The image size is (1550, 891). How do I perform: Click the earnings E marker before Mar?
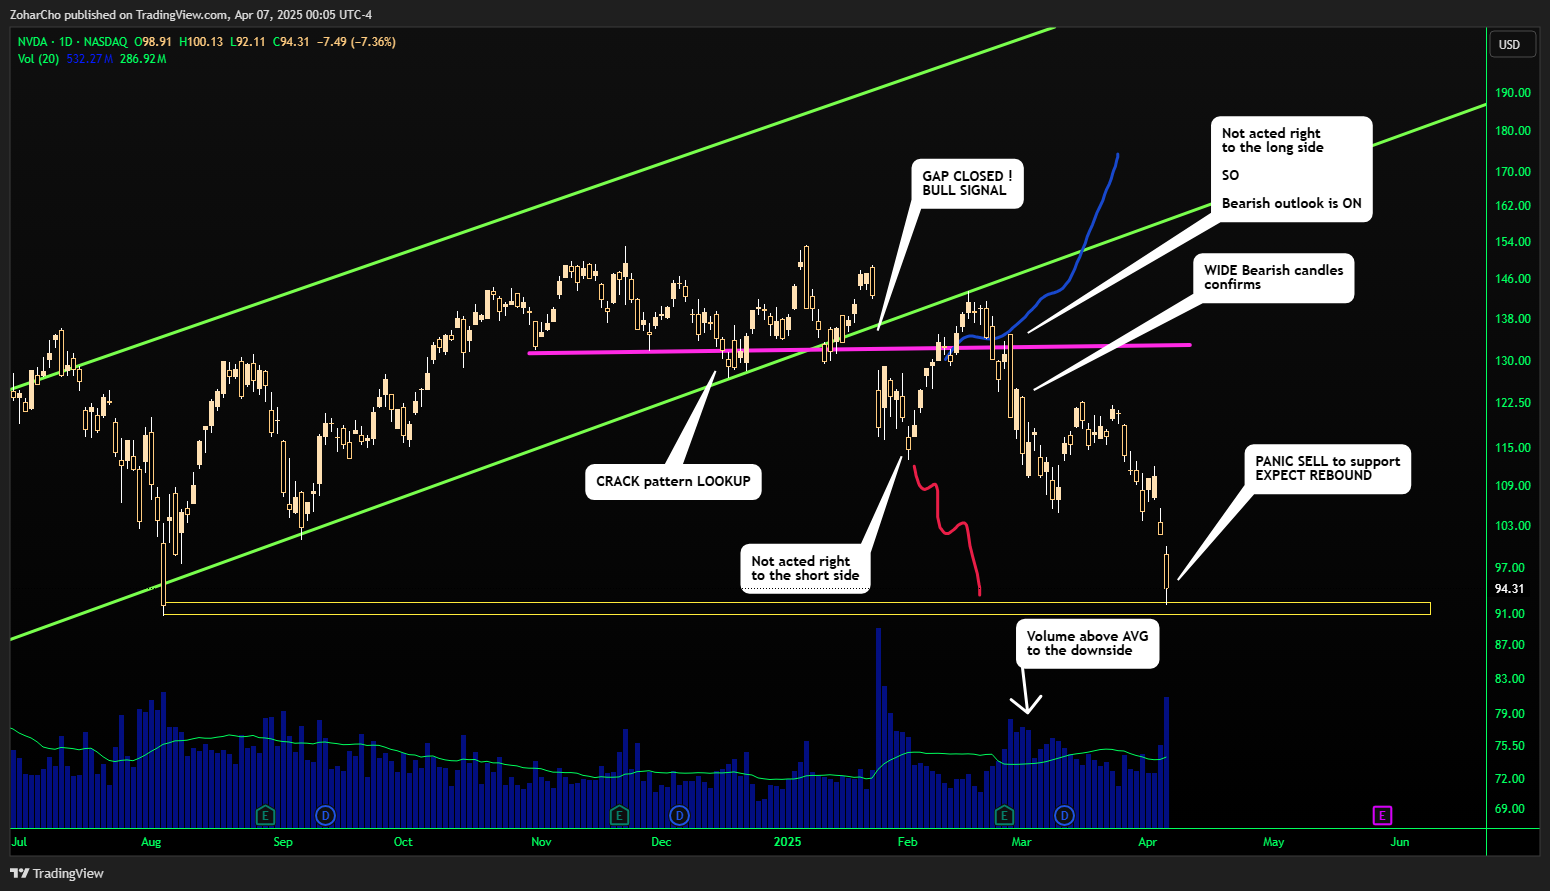click(x=1005, y=815)
